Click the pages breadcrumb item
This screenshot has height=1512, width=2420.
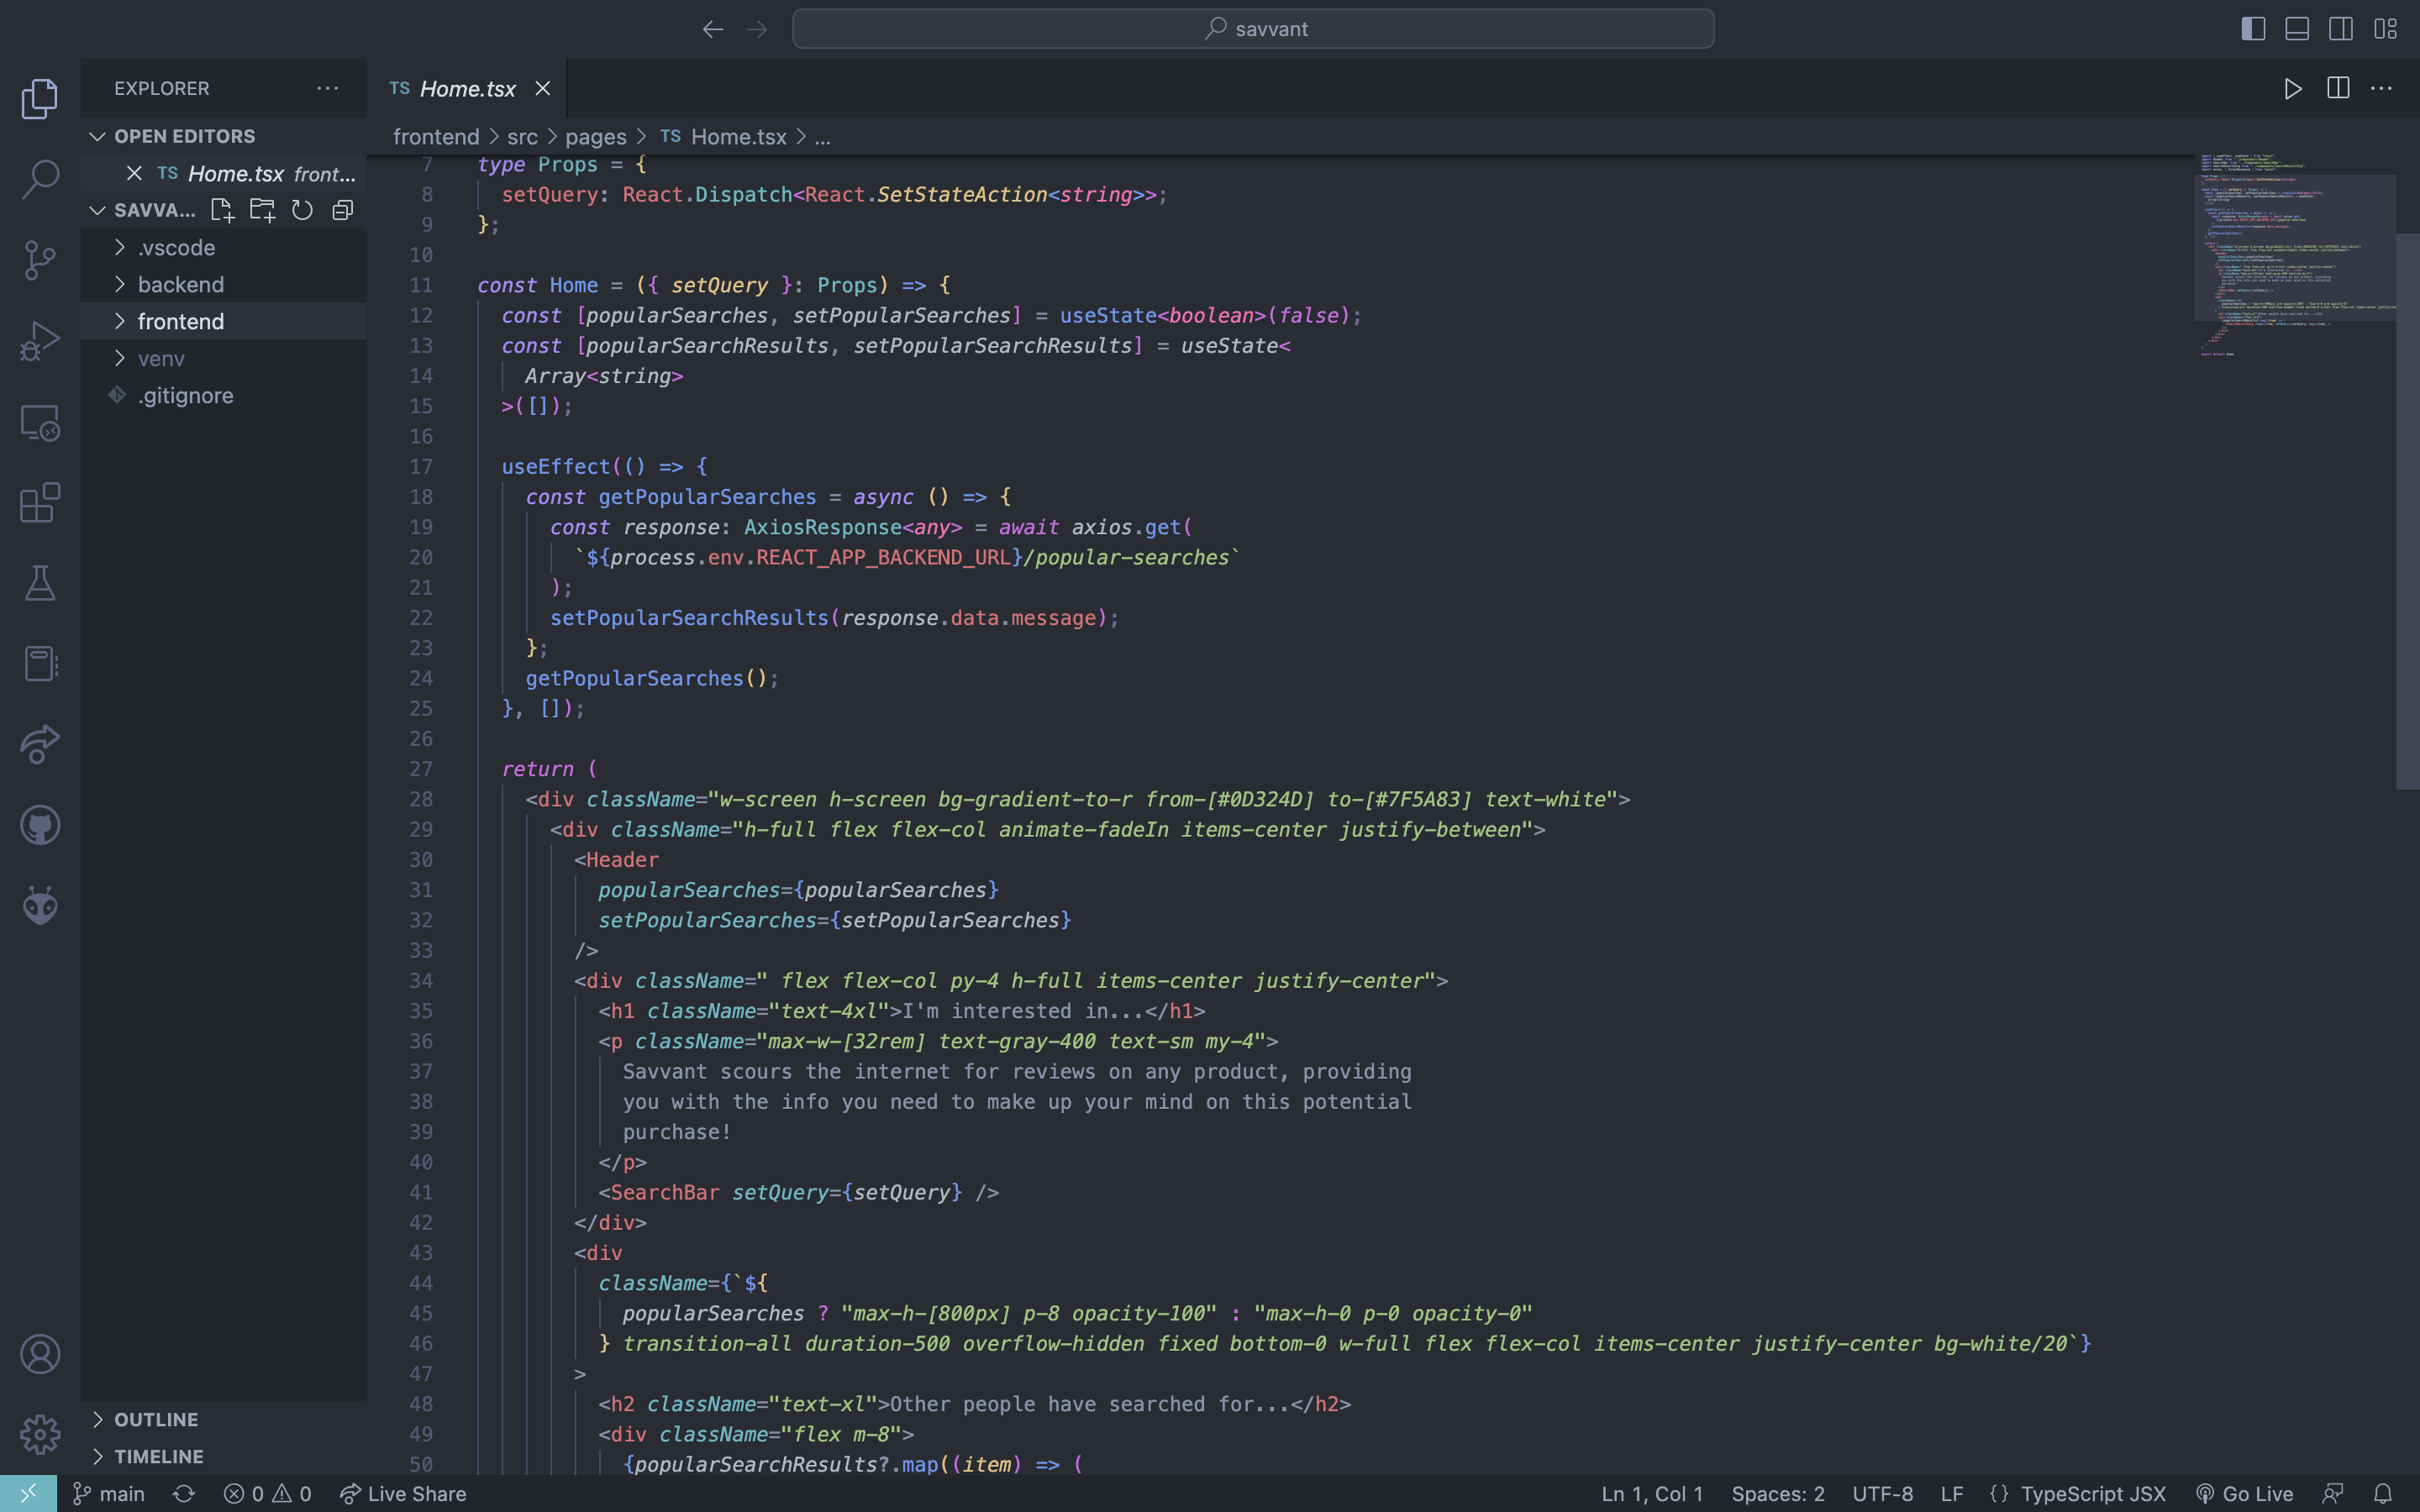click(x=595, y=137)
